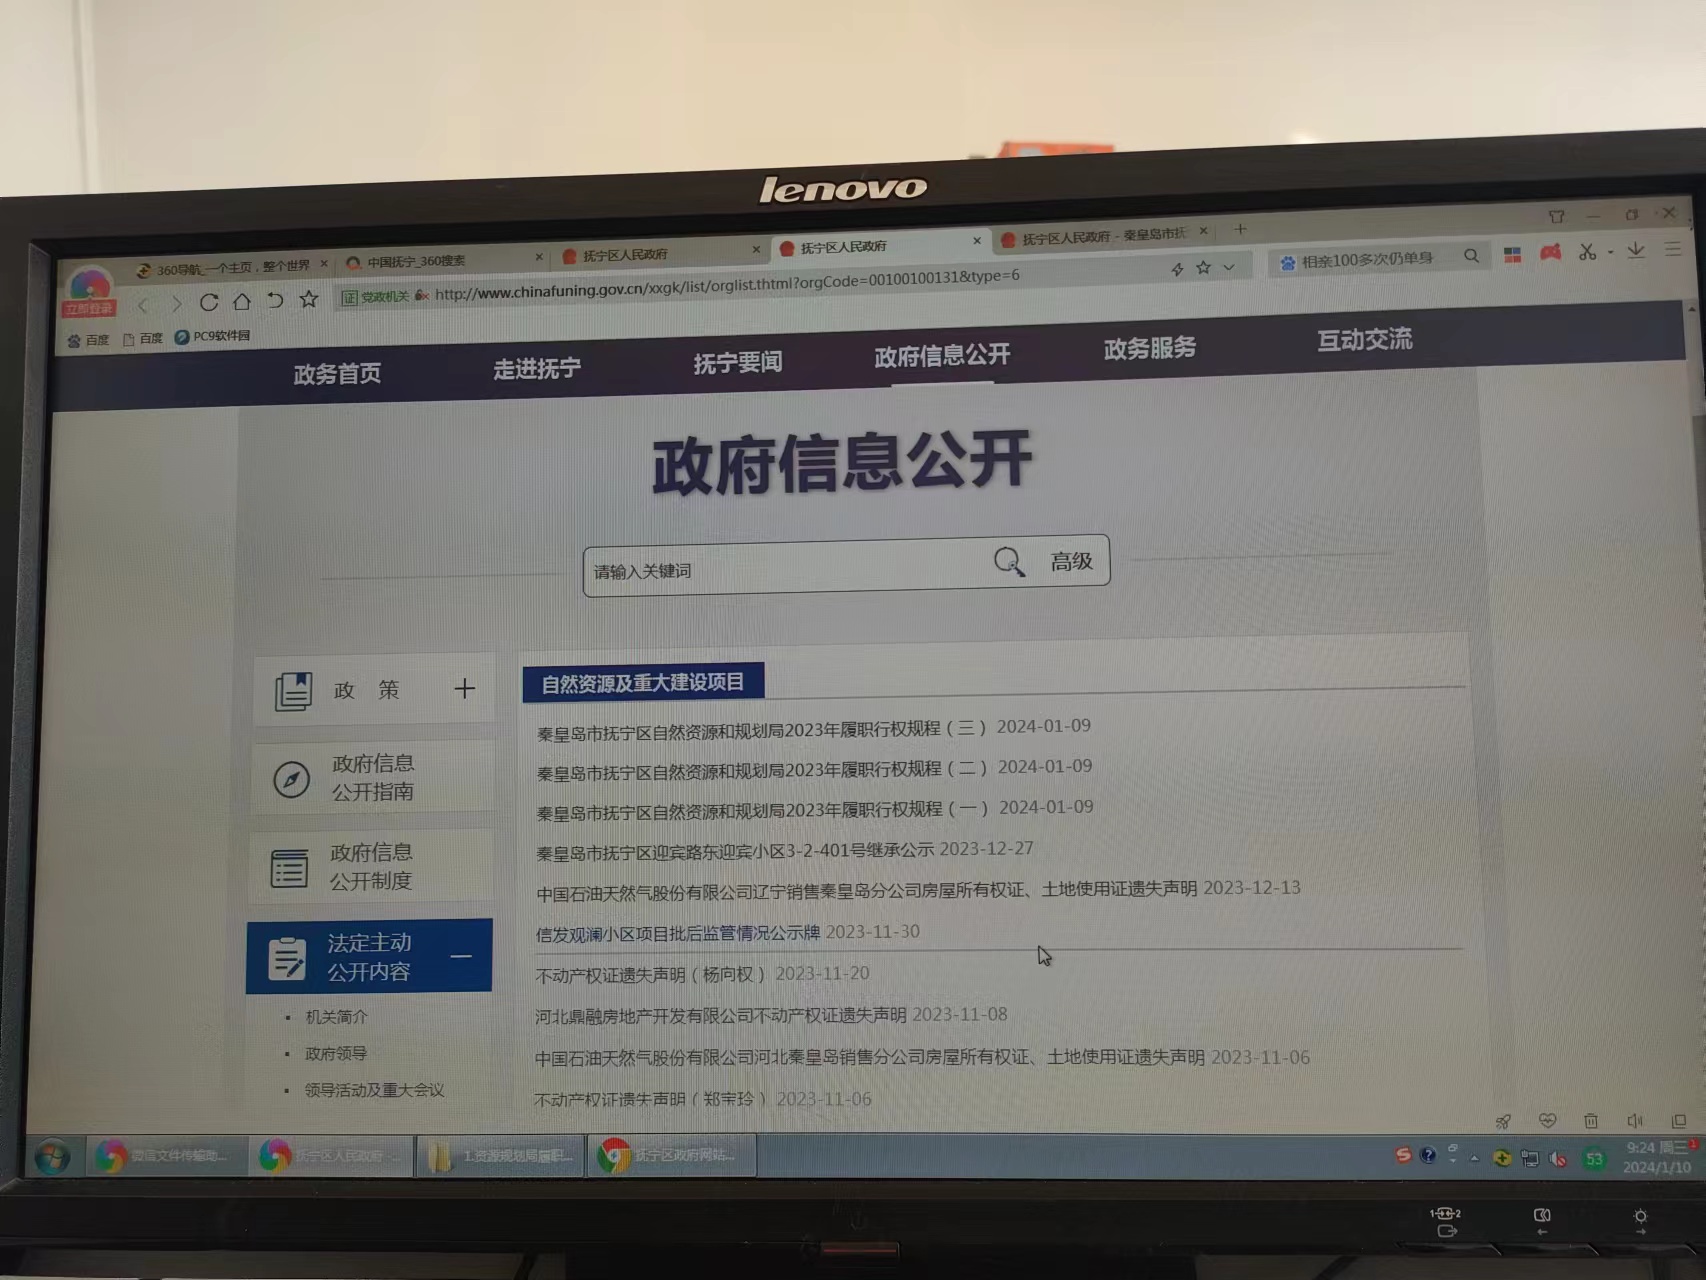Expand the 政策 section with plus sign
Viewport: 1706px width, 1280px height.
(x=464, y=688)
